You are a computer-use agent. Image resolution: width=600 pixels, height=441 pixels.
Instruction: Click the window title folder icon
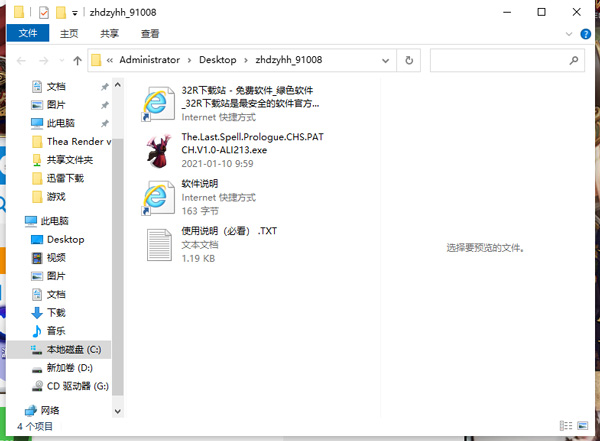[19, 12]
